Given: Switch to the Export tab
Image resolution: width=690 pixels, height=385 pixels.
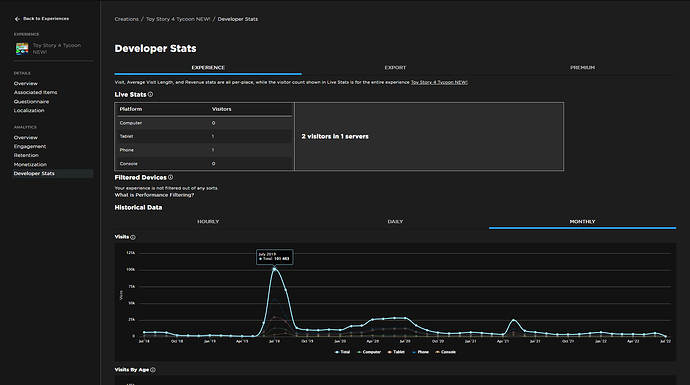Looking at the screenshot, I should click(x=395, y=68).
